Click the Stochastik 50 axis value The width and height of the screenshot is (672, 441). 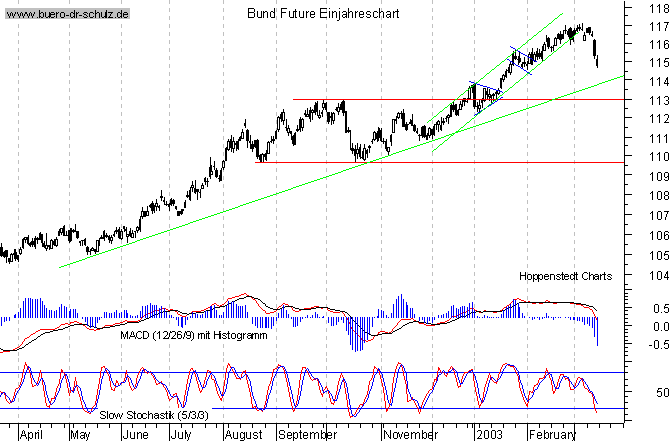tap(663, 393)
